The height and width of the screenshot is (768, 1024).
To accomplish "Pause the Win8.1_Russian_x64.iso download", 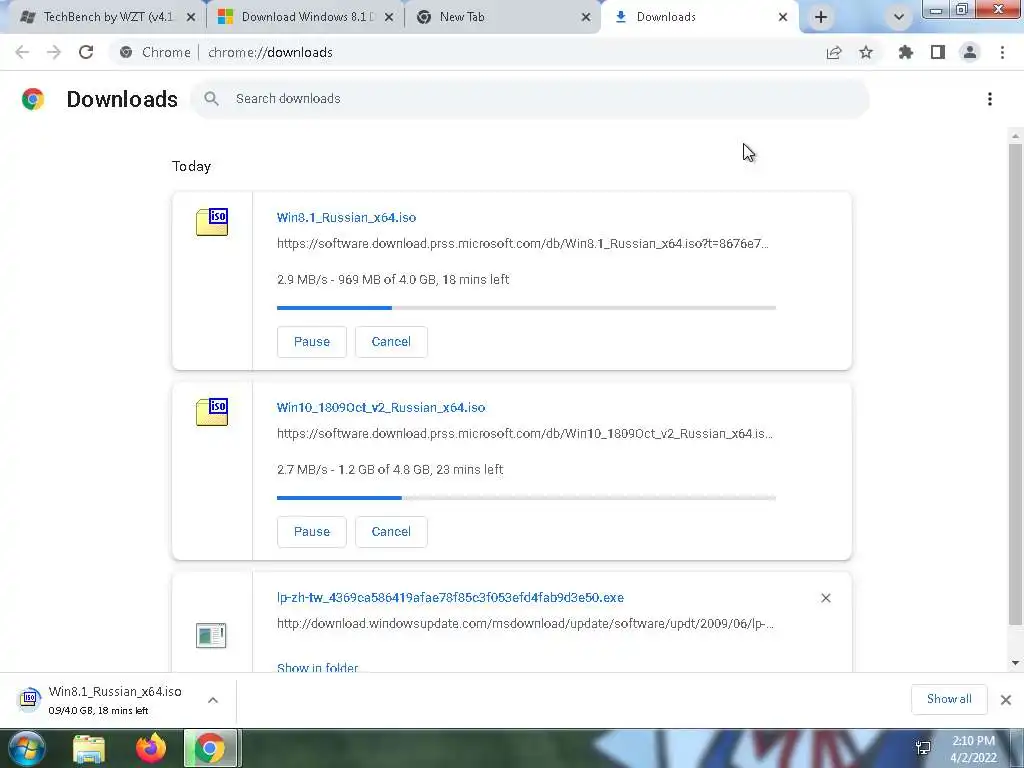I will [x=312, y=342].
